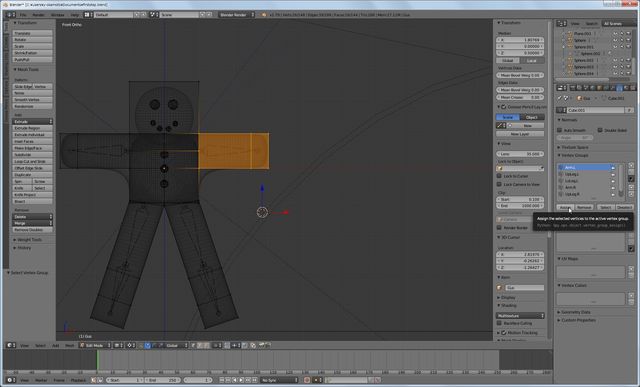Click the add vertex group plus icon

click(631, 165)
